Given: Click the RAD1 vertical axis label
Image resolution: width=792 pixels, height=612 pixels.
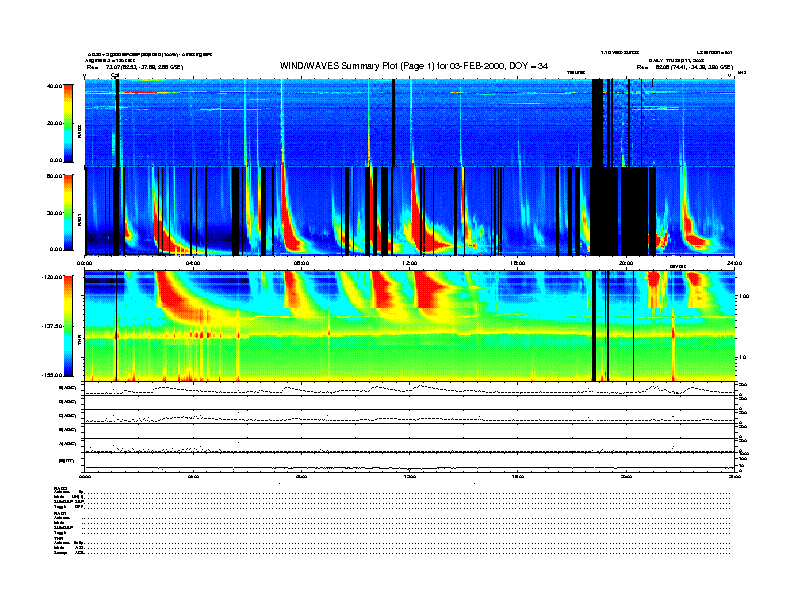Looking at the screenshot, I should pyautogui.click(x=79, y=220).
